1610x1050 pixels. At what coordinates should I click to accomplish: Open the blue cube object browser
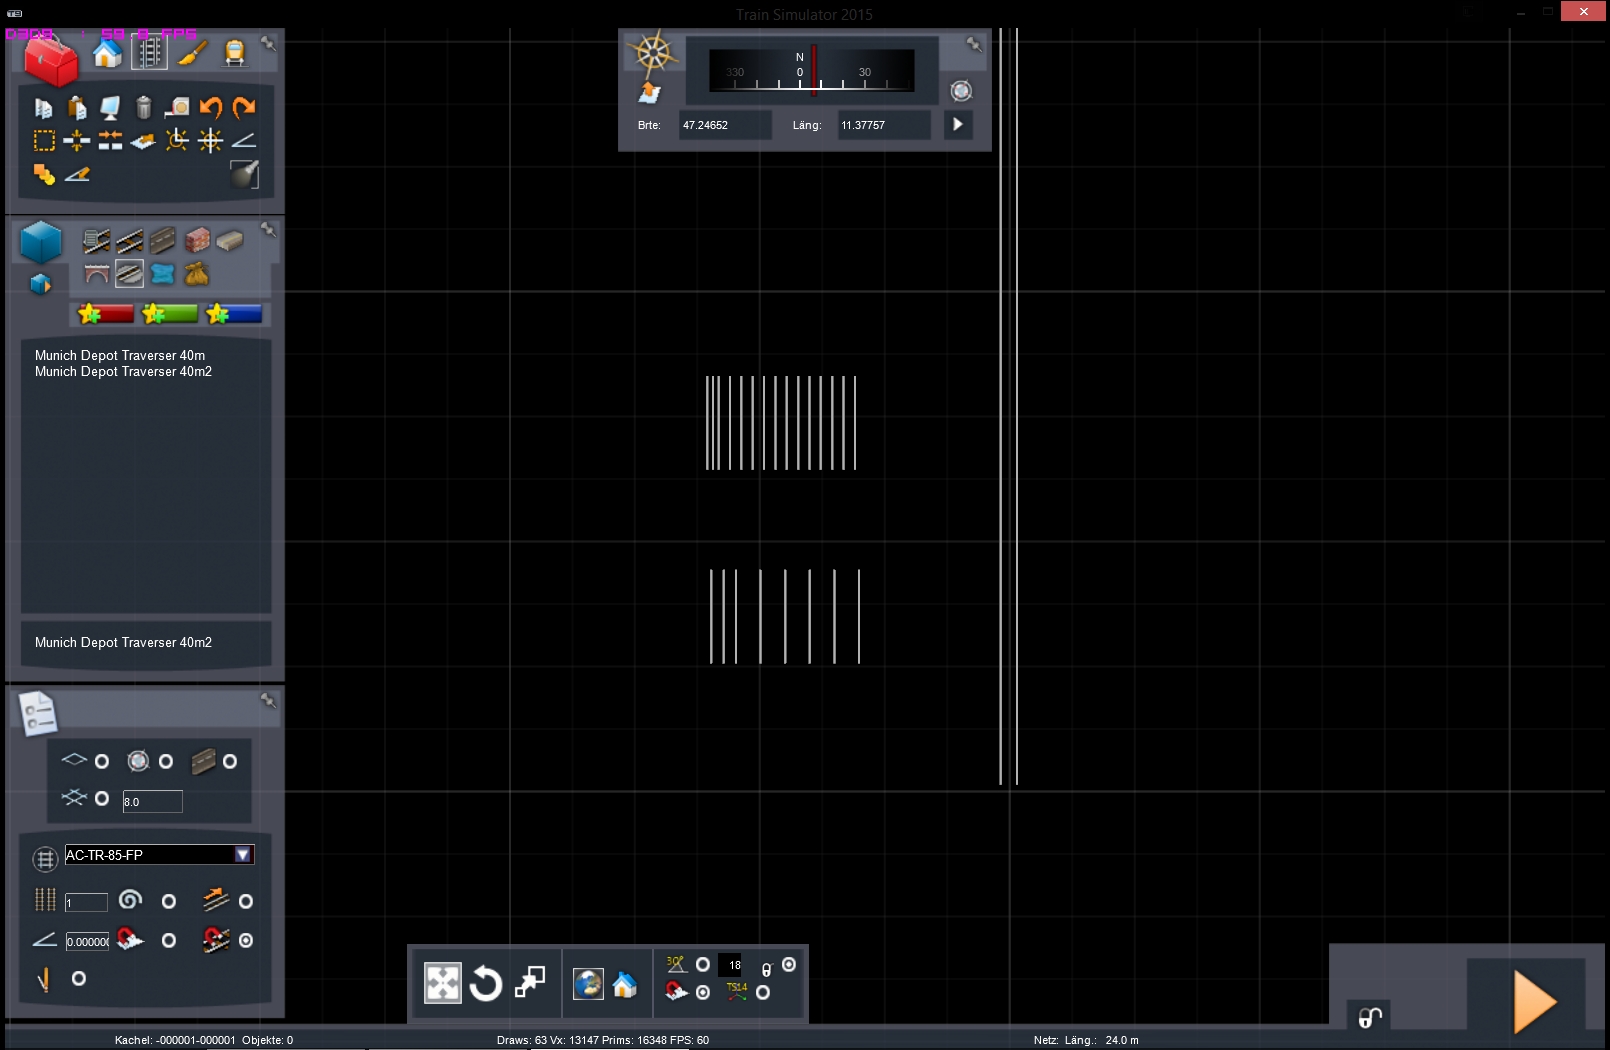[x=41, y=242]
